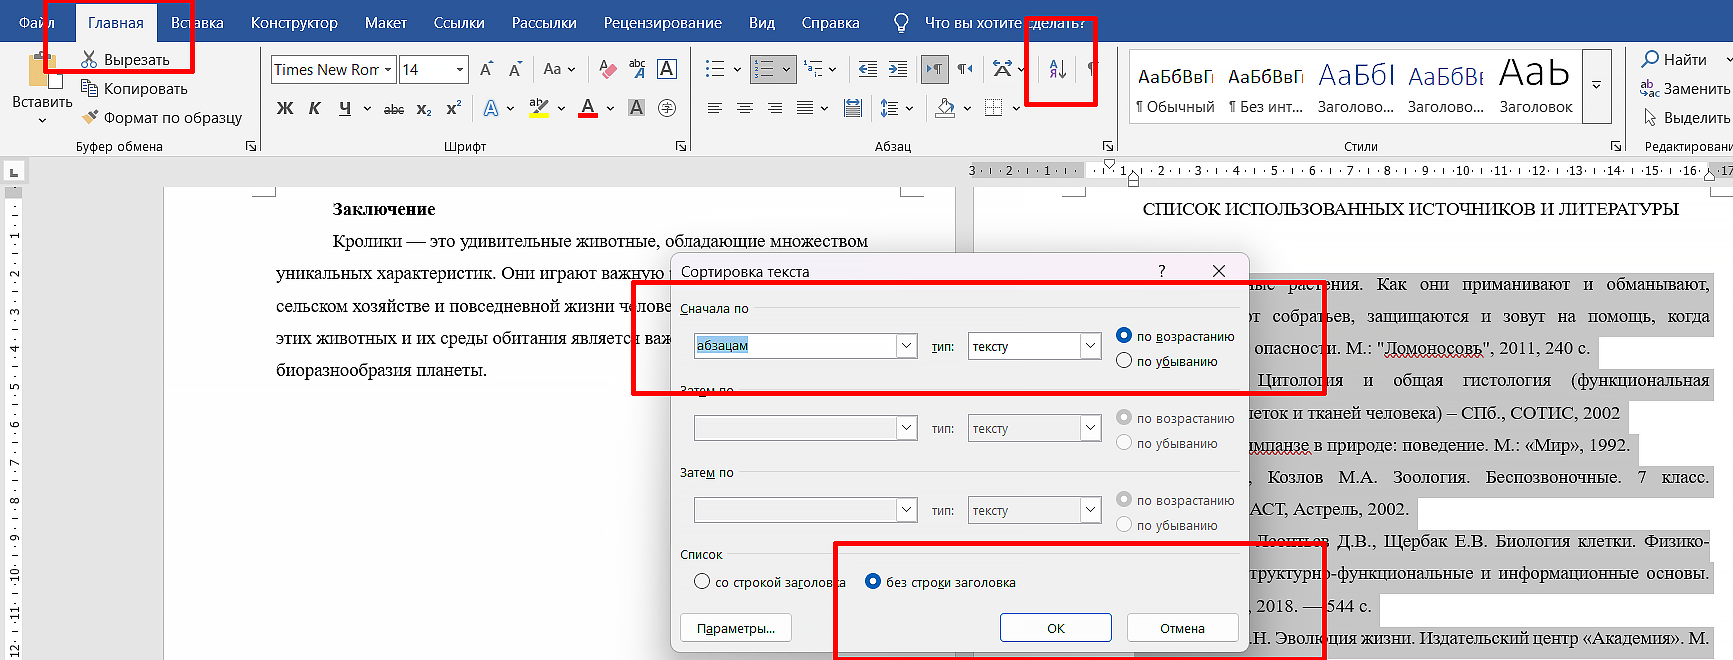Screen dimensions: 1733x660
Task: Switch to the Вид ribbon tab
Action: click(762, 22)
